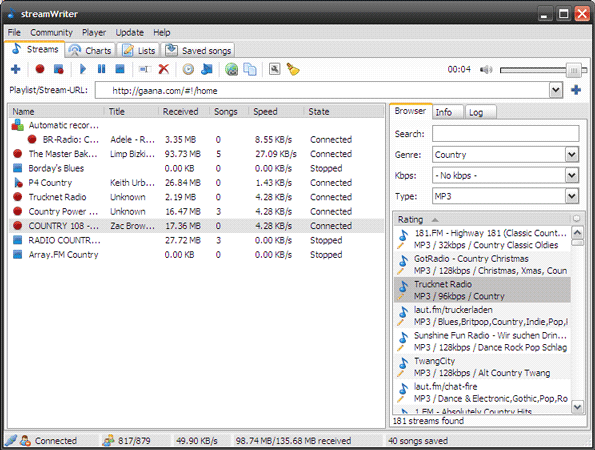Open the Player menu
The image size is (595, 450).
pyautogui.click(x=94, y=33)
